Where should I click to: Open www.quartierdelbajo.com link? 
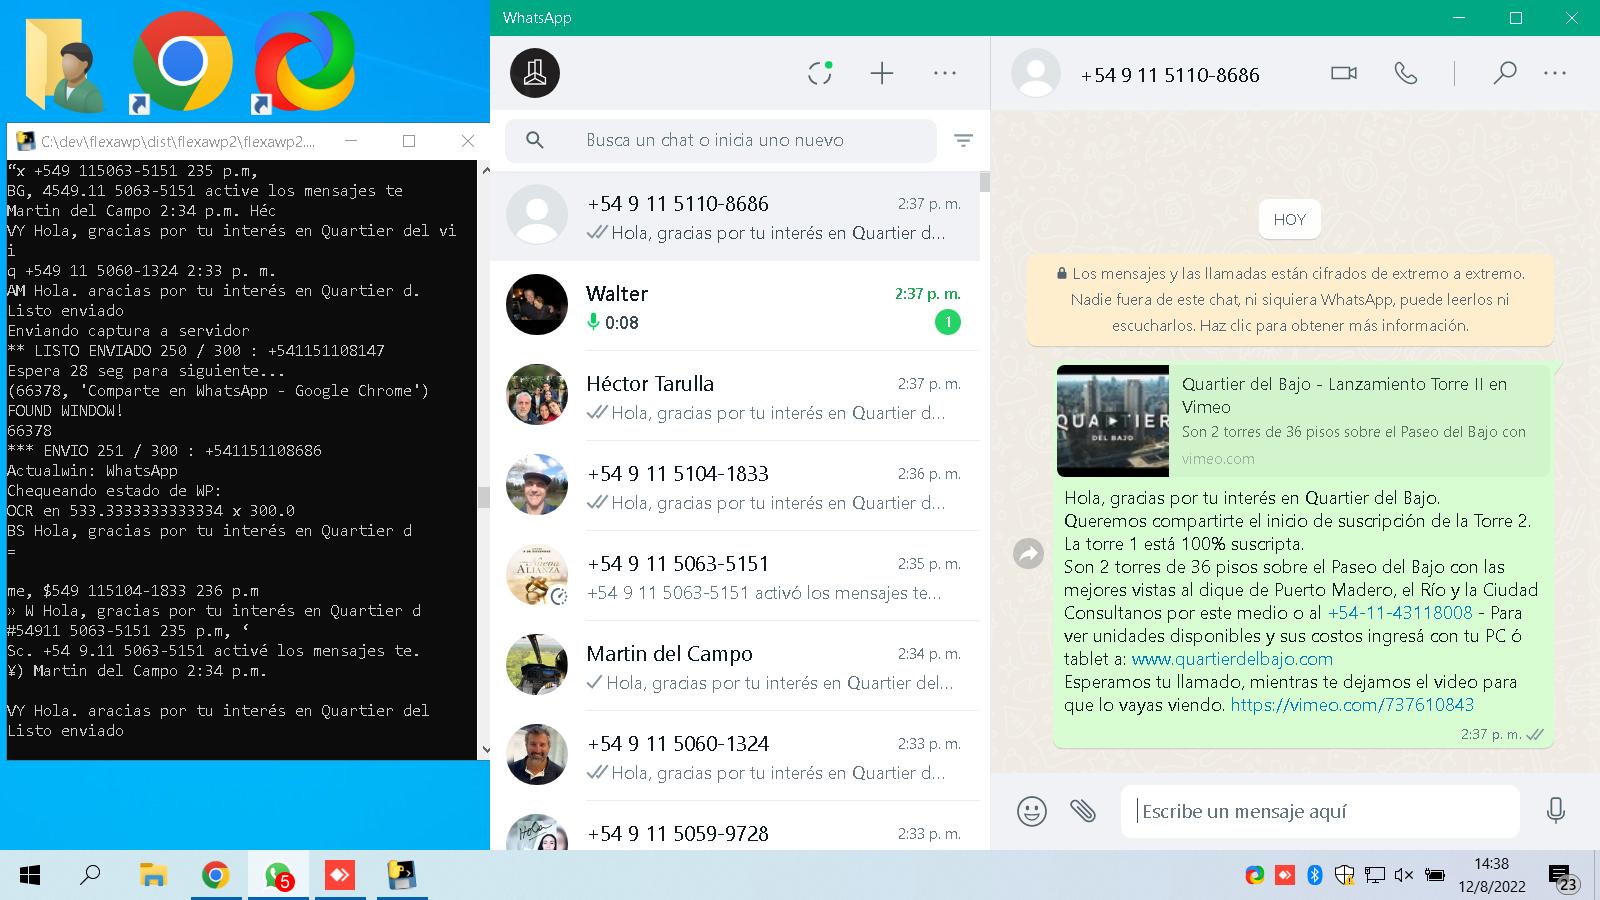1232,659
